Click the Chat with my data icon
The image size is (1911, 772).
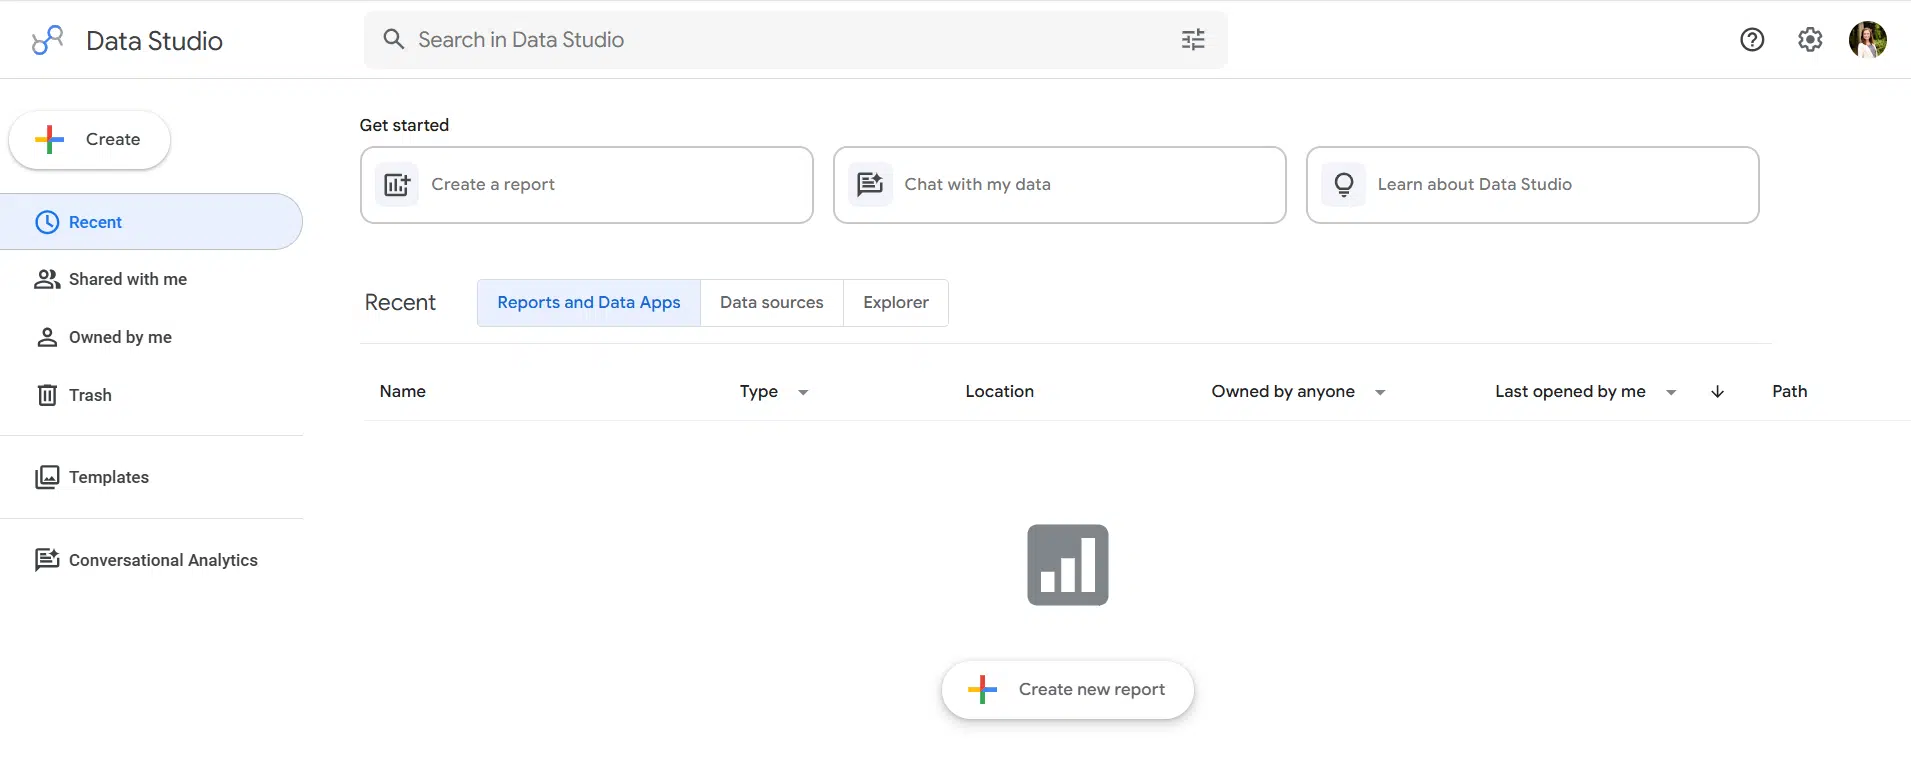pos(870,185)
